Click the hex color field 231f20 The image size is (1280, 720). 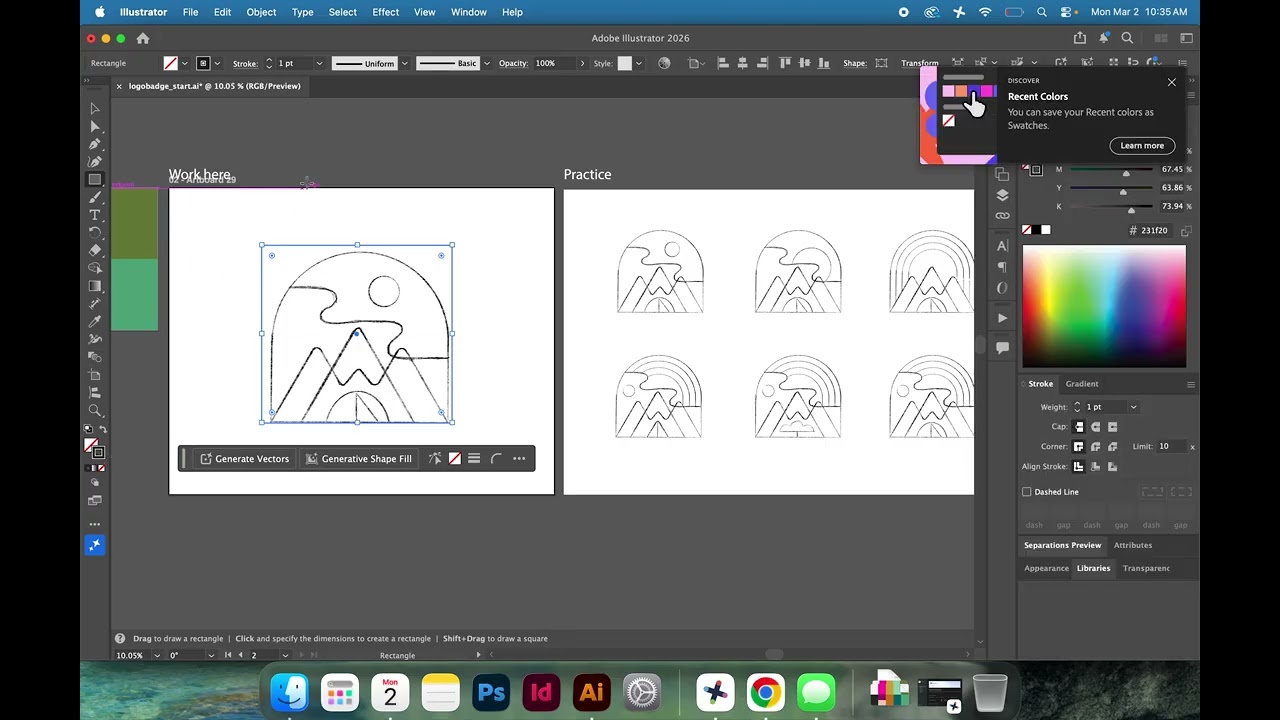(x=1155, y=231)
